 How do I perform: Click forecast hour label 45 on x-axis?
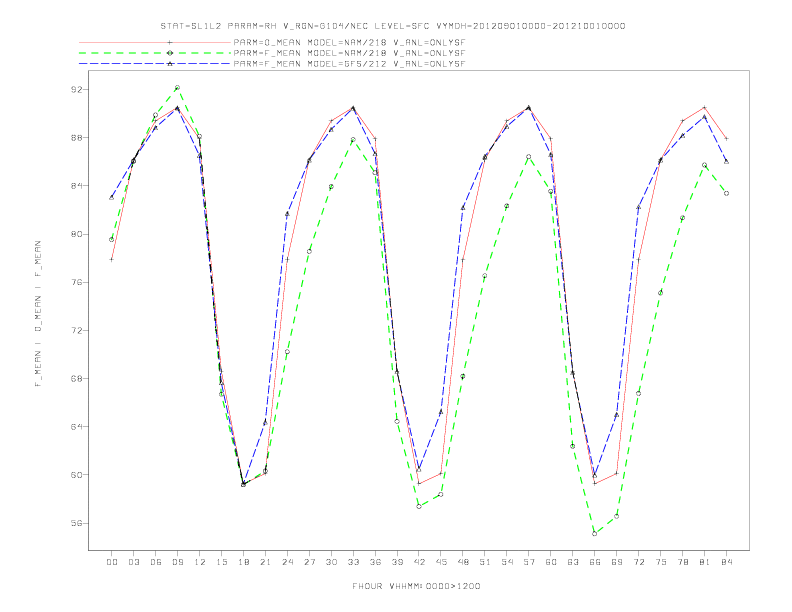[x=441, y=562]
